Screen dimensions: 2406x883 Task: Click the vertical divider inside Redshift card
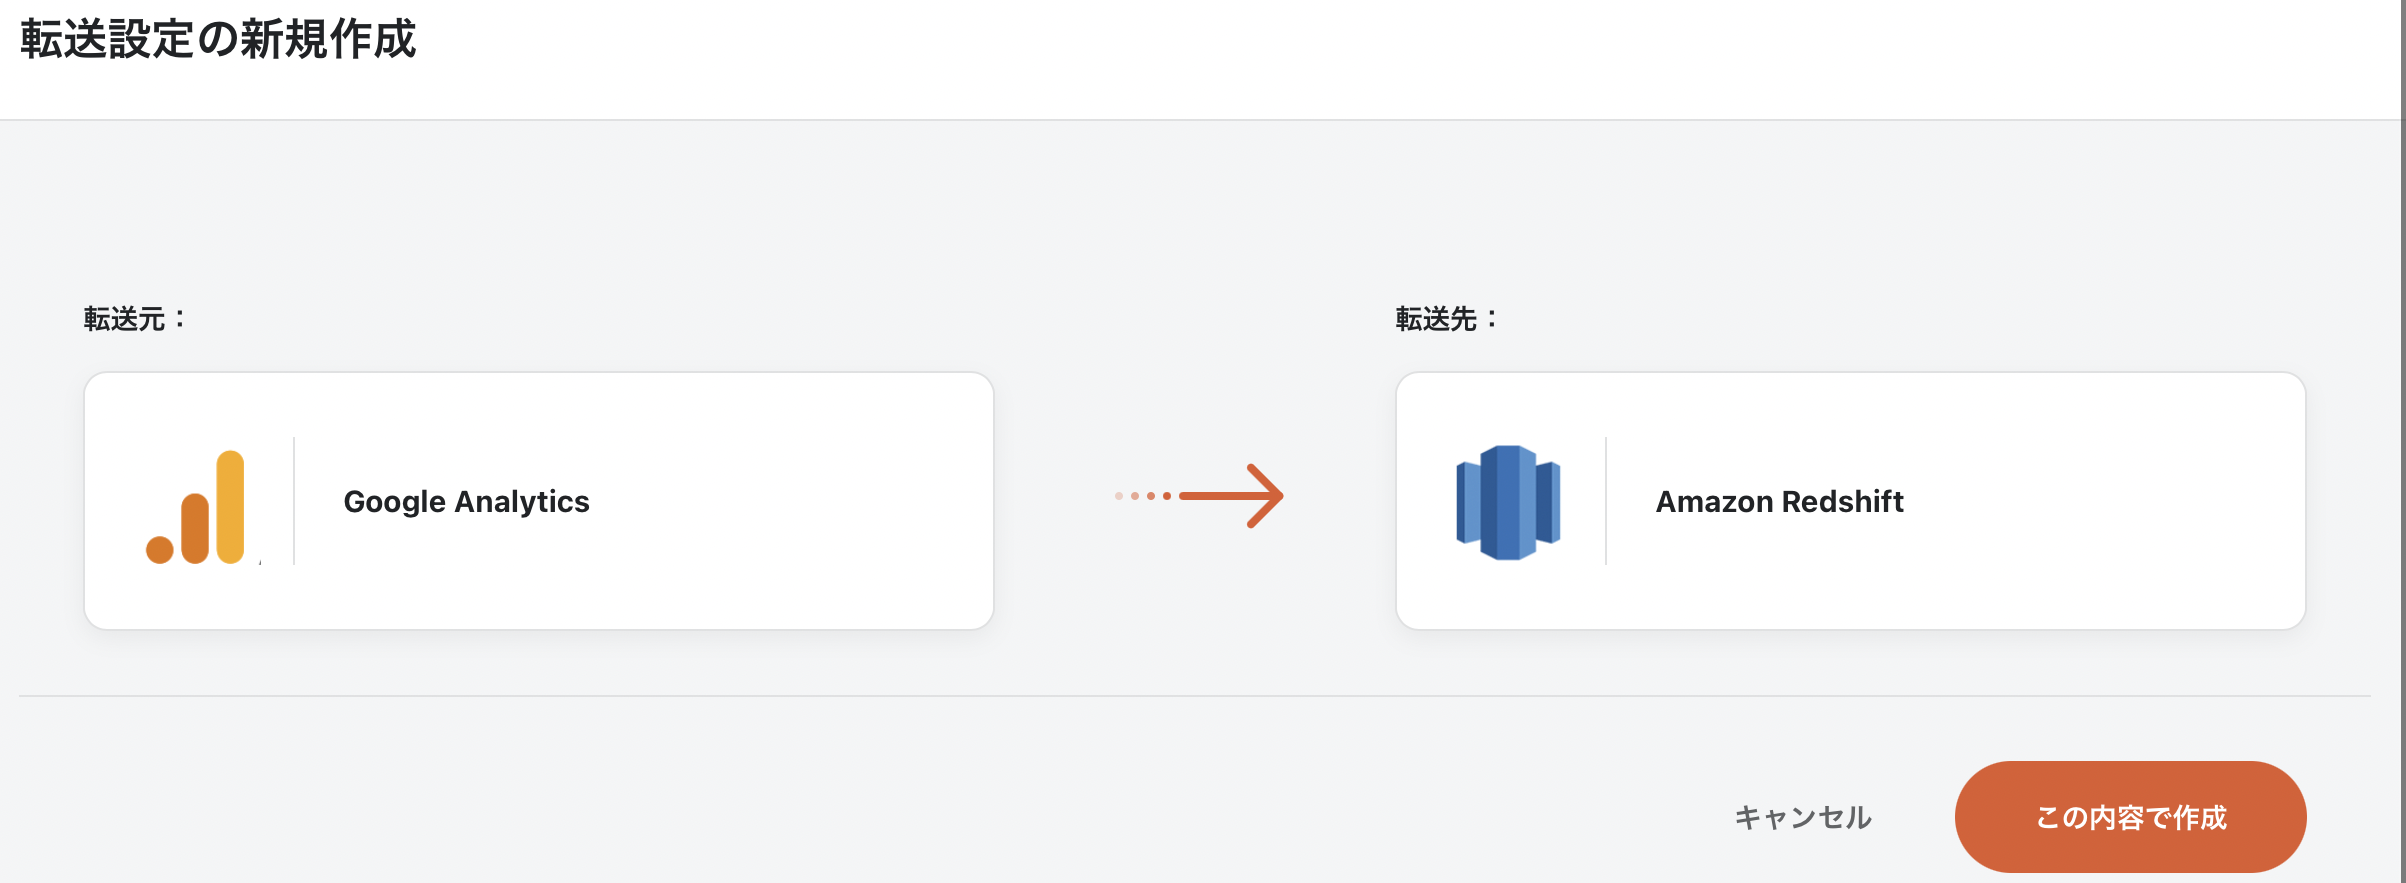pos(1606,501)
